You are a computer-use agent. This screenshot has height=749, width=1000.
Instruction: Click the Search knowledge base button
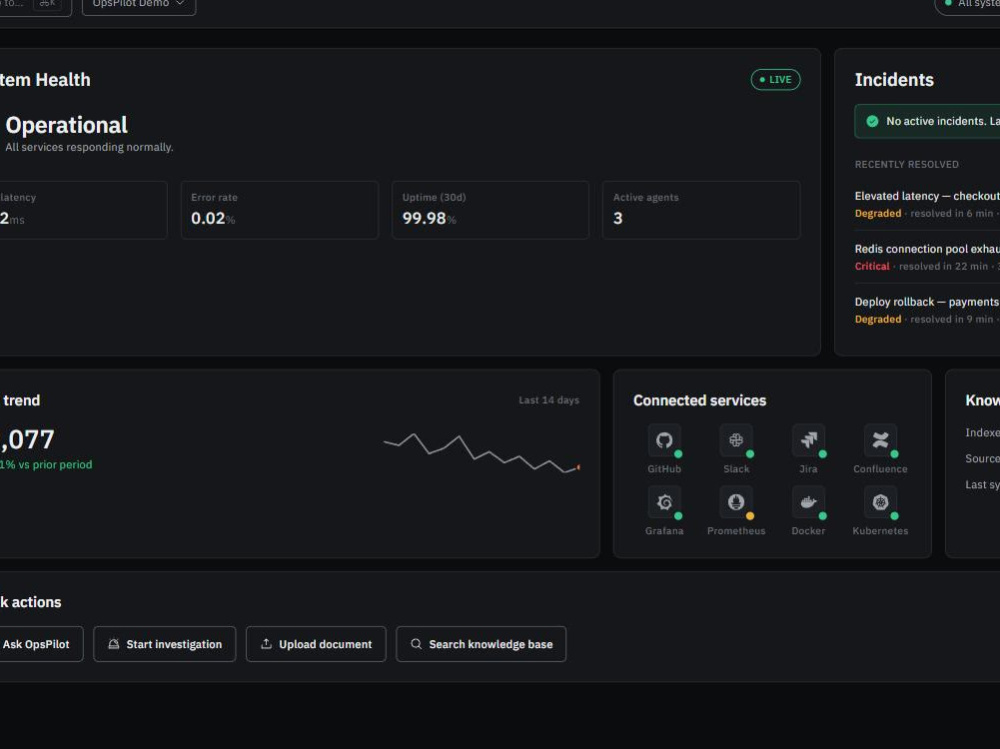(x=481, y=644)
